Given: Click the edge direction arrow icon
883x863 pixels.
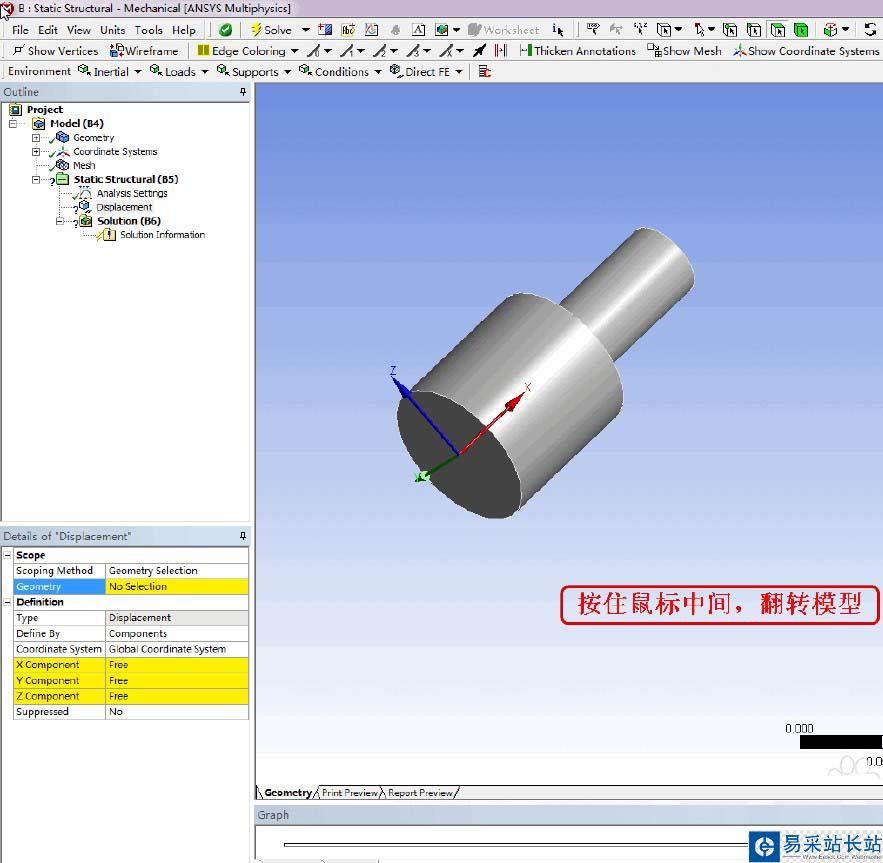Looking at the screenshot, I should click(x=479, y=51).
